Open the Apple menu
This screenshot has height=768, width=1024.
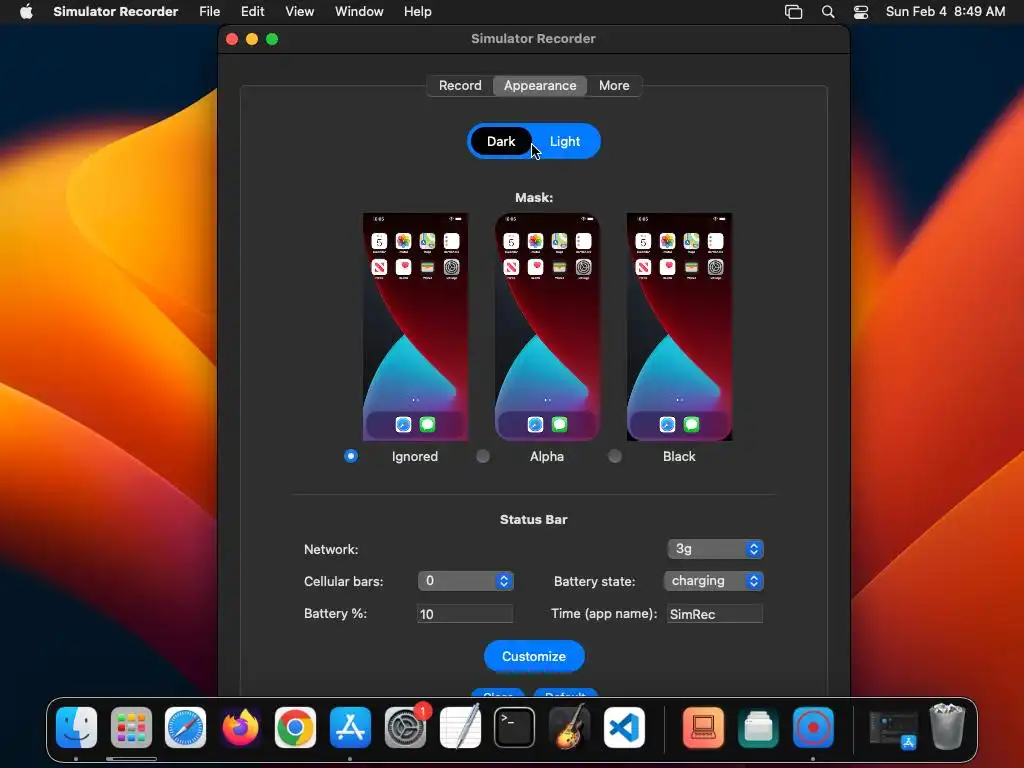pyautogui.click(x=26, y=12)
